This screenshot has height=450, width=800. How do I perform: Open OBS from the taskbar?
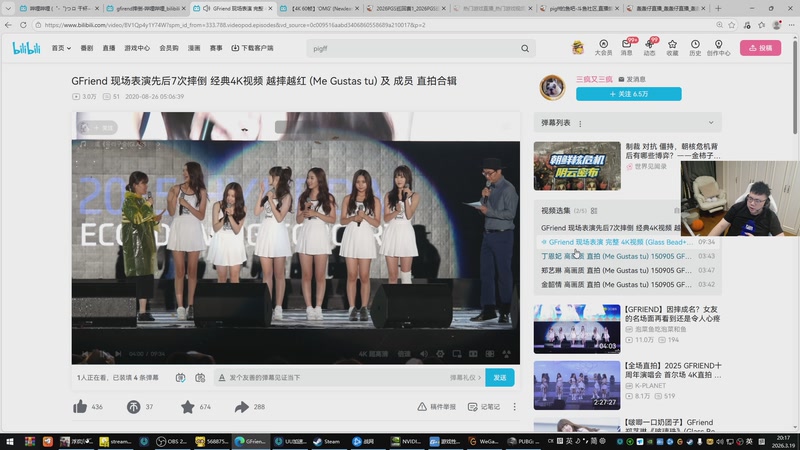click(x=171, y=441)
